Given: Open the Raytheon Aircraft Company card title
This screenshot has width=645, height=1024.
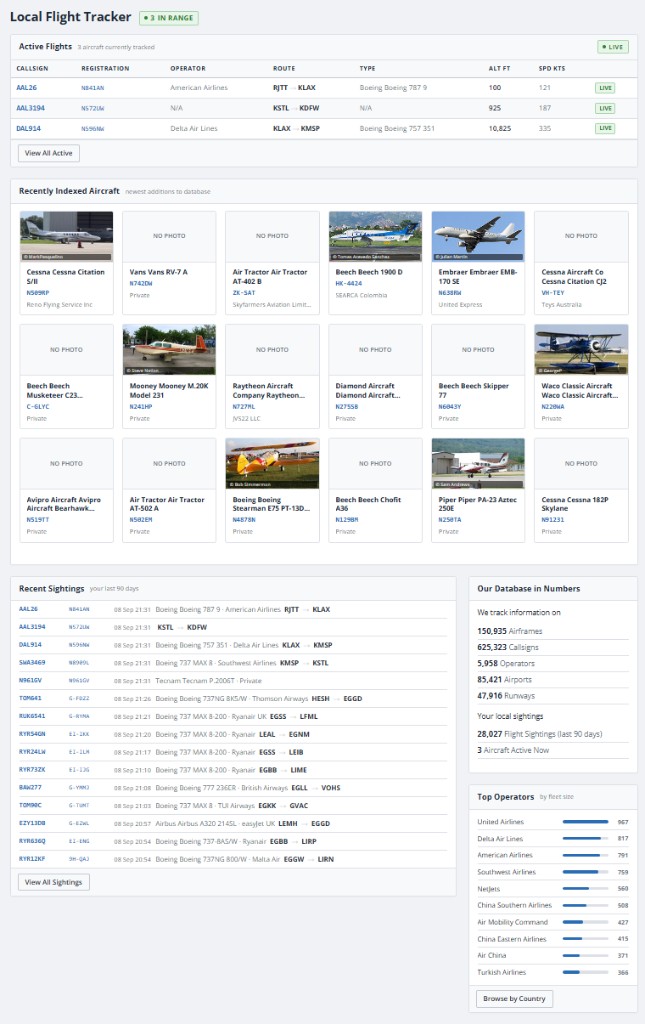Looking at the screenshot, I should (x=268, y=391).
